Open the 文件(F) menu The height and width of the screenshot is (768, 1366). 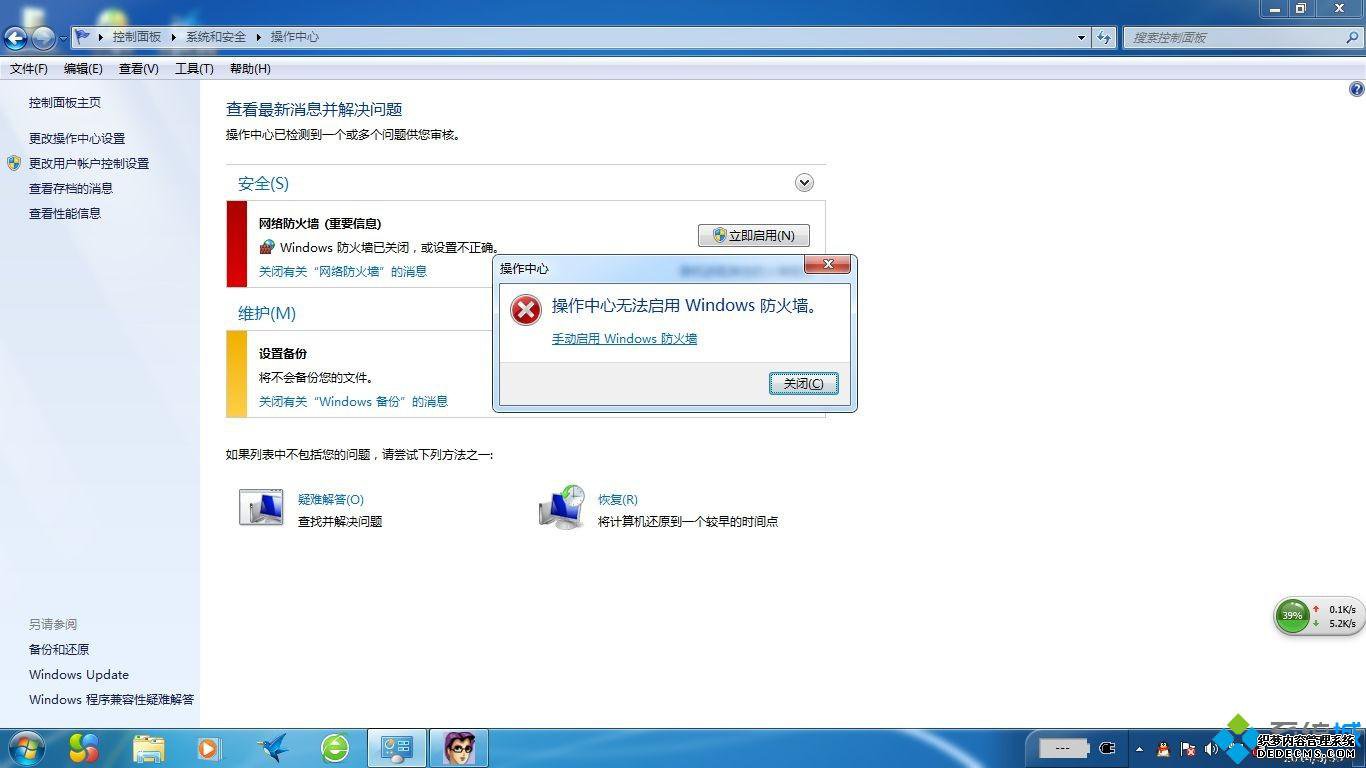pos(29,69)
